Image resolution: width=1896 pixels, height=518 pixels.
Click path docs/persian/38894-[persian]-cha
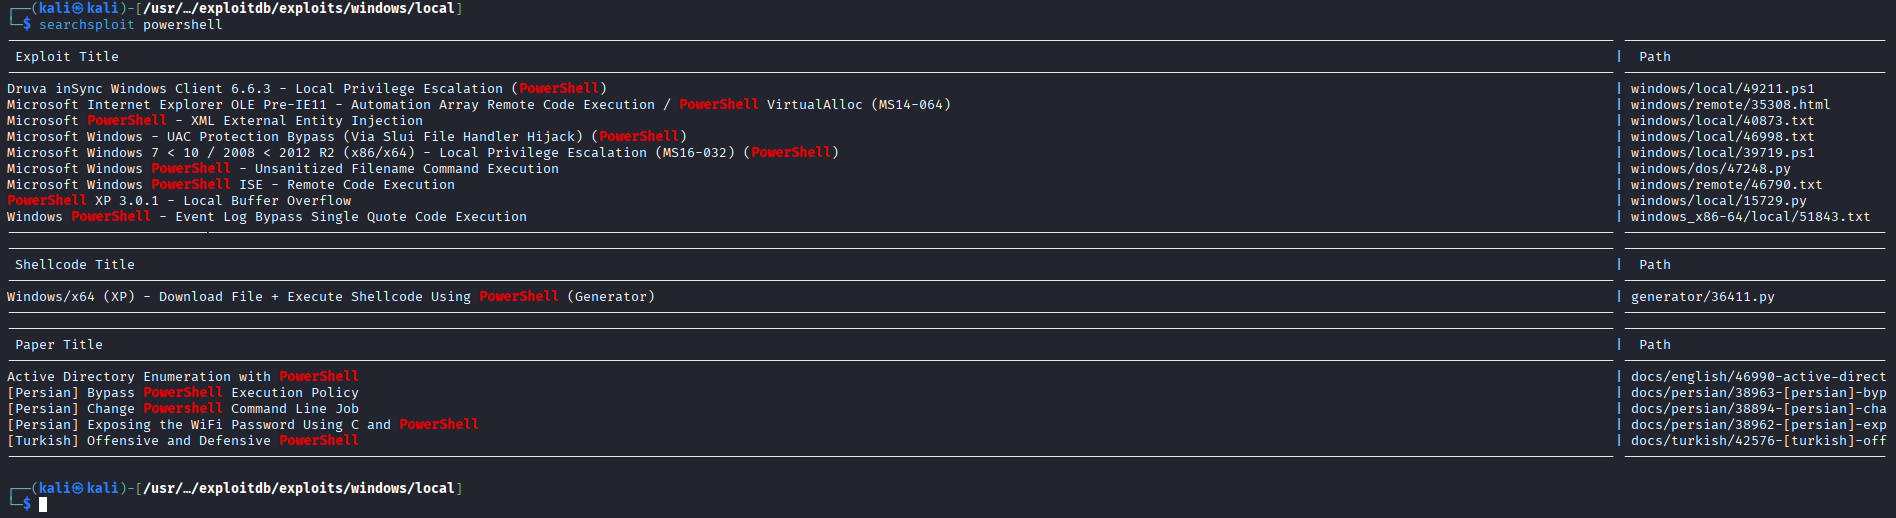1758,409
